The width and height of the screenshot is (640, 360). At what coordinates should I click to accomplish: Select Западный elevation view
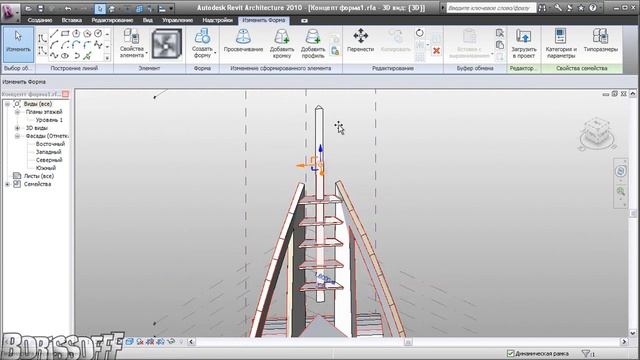[x=48, y=152]
